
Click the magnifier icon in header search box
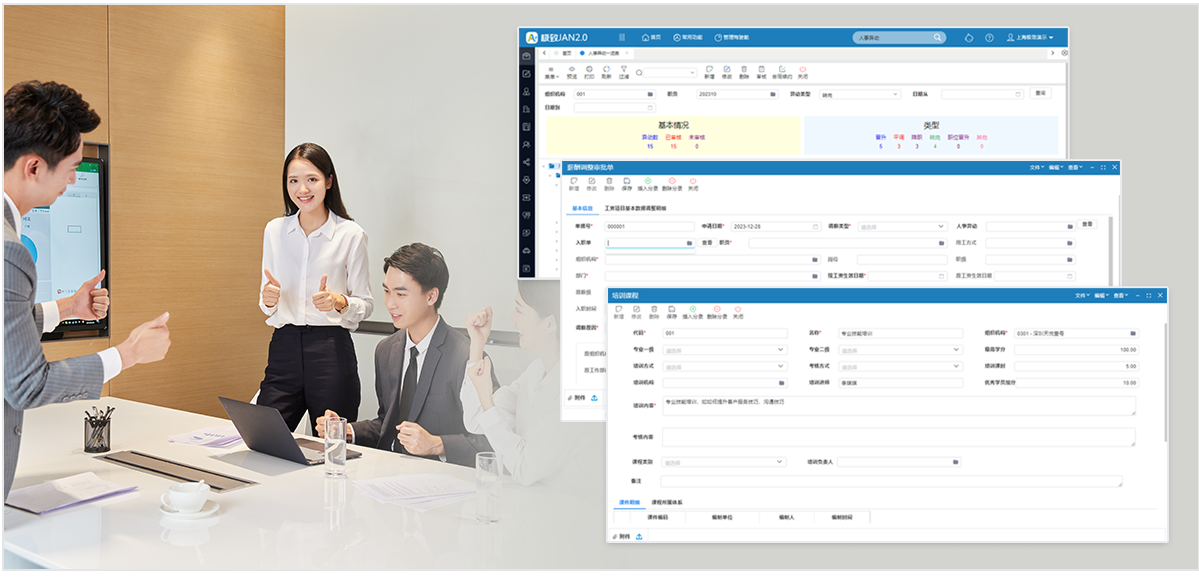[x=937, y=37]
